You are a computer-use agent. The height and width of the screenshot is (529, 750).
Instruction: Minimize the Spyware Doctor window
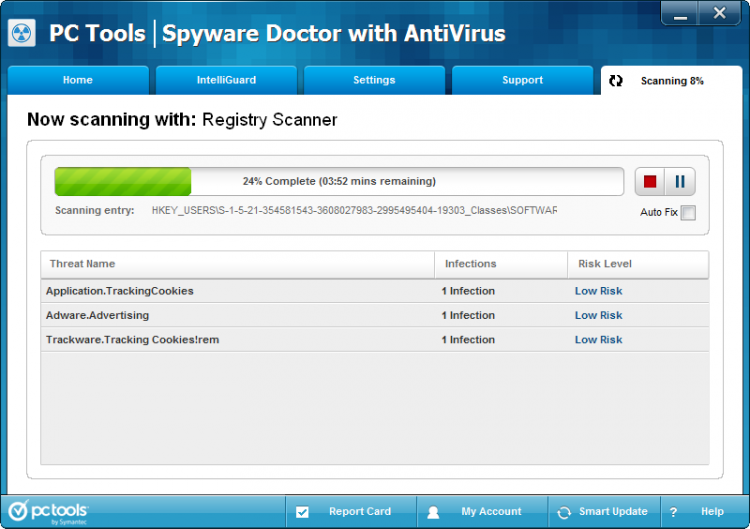coord(680,13)
